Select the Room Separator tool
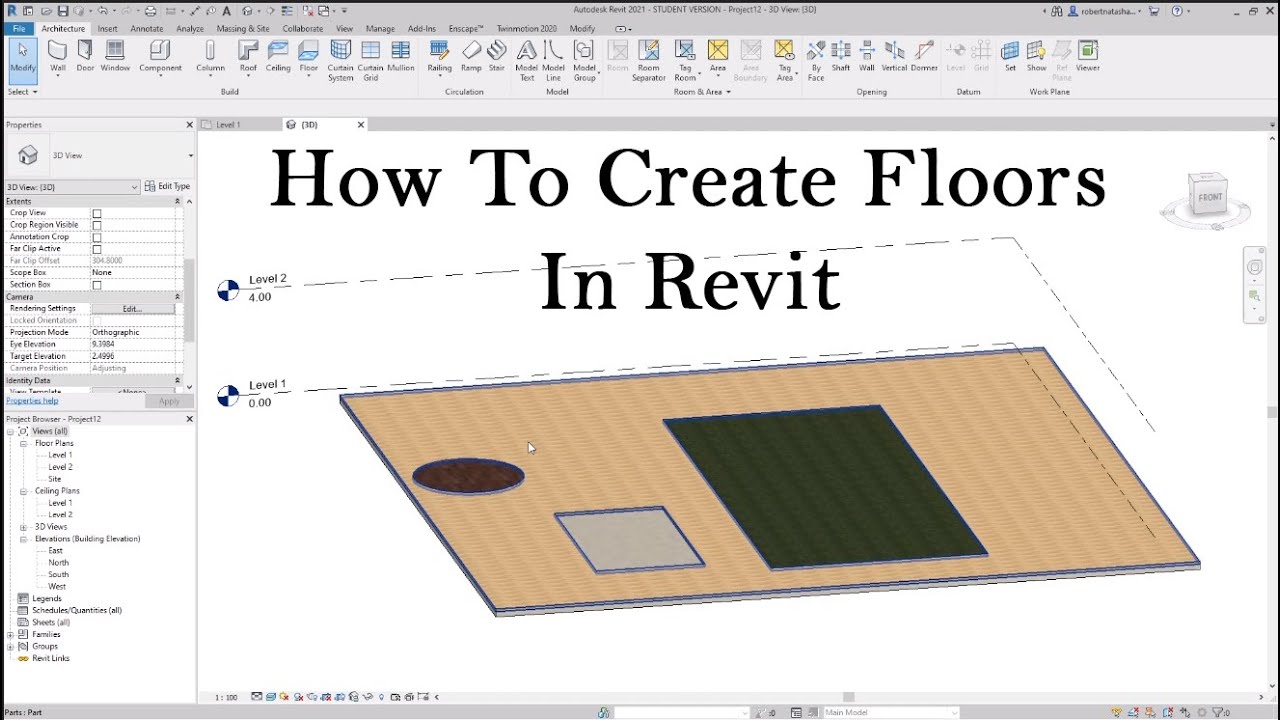The image size is (1280, 720). (x=649, y=60)
